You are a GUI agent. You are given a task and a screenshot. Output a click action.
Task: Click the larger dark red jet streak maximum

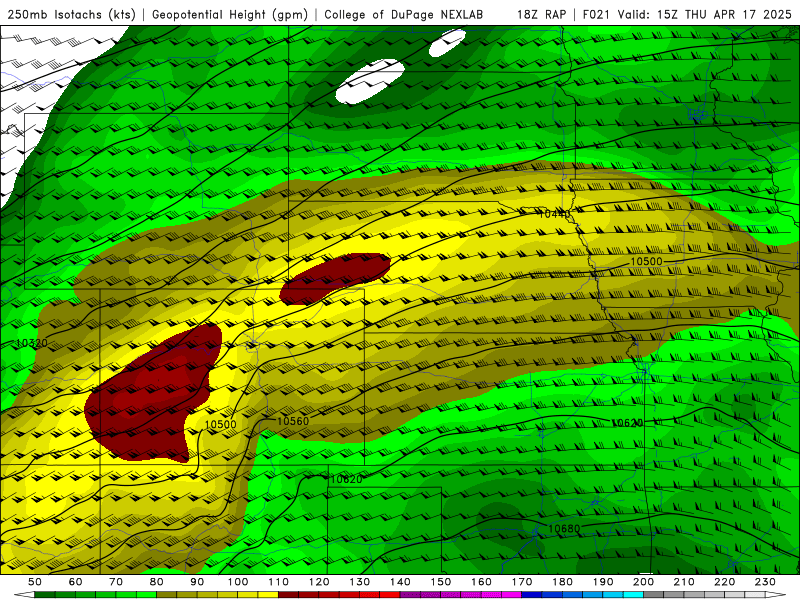pyautogui.click(x=151, y=395)
